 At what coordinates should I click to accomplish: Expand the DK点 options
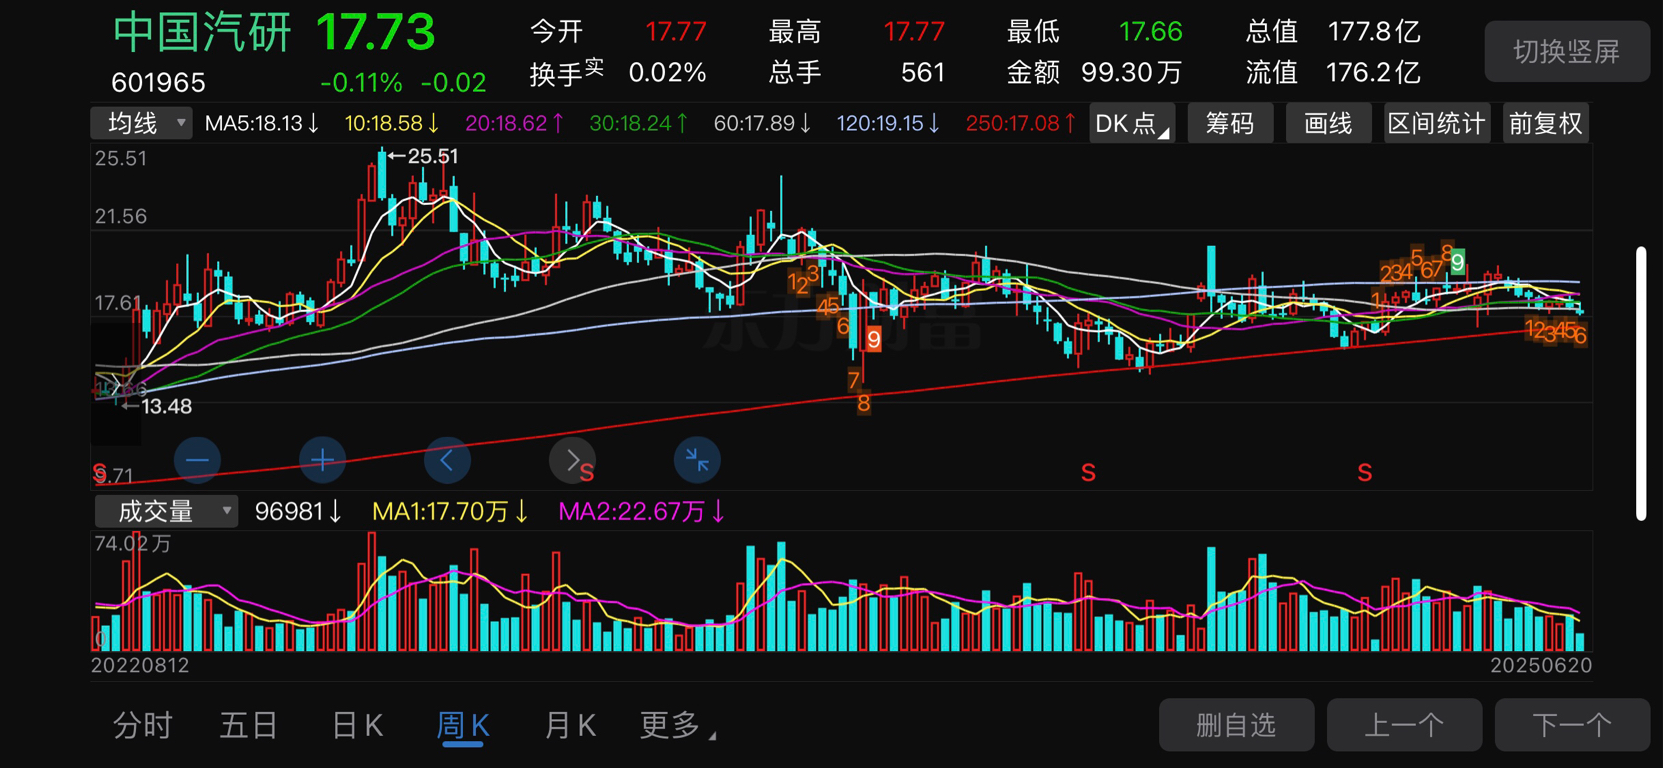pyautogui.click(x=1132, y=123)
